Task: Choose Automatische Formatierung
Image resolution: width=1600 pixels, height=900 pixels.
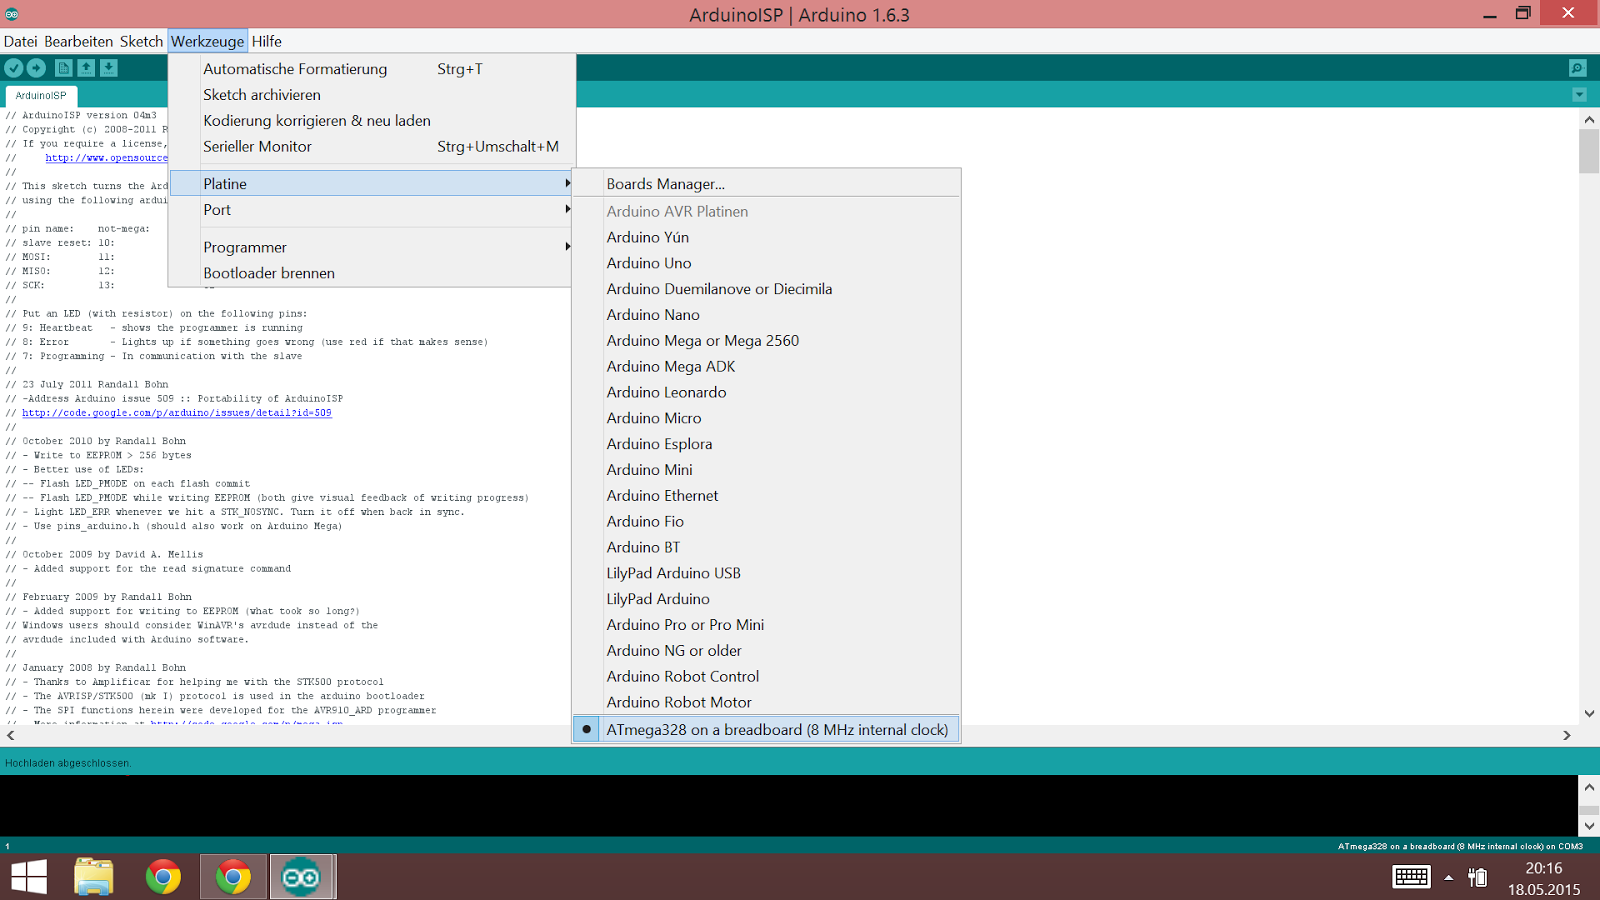Action: (x=372, y=69)
